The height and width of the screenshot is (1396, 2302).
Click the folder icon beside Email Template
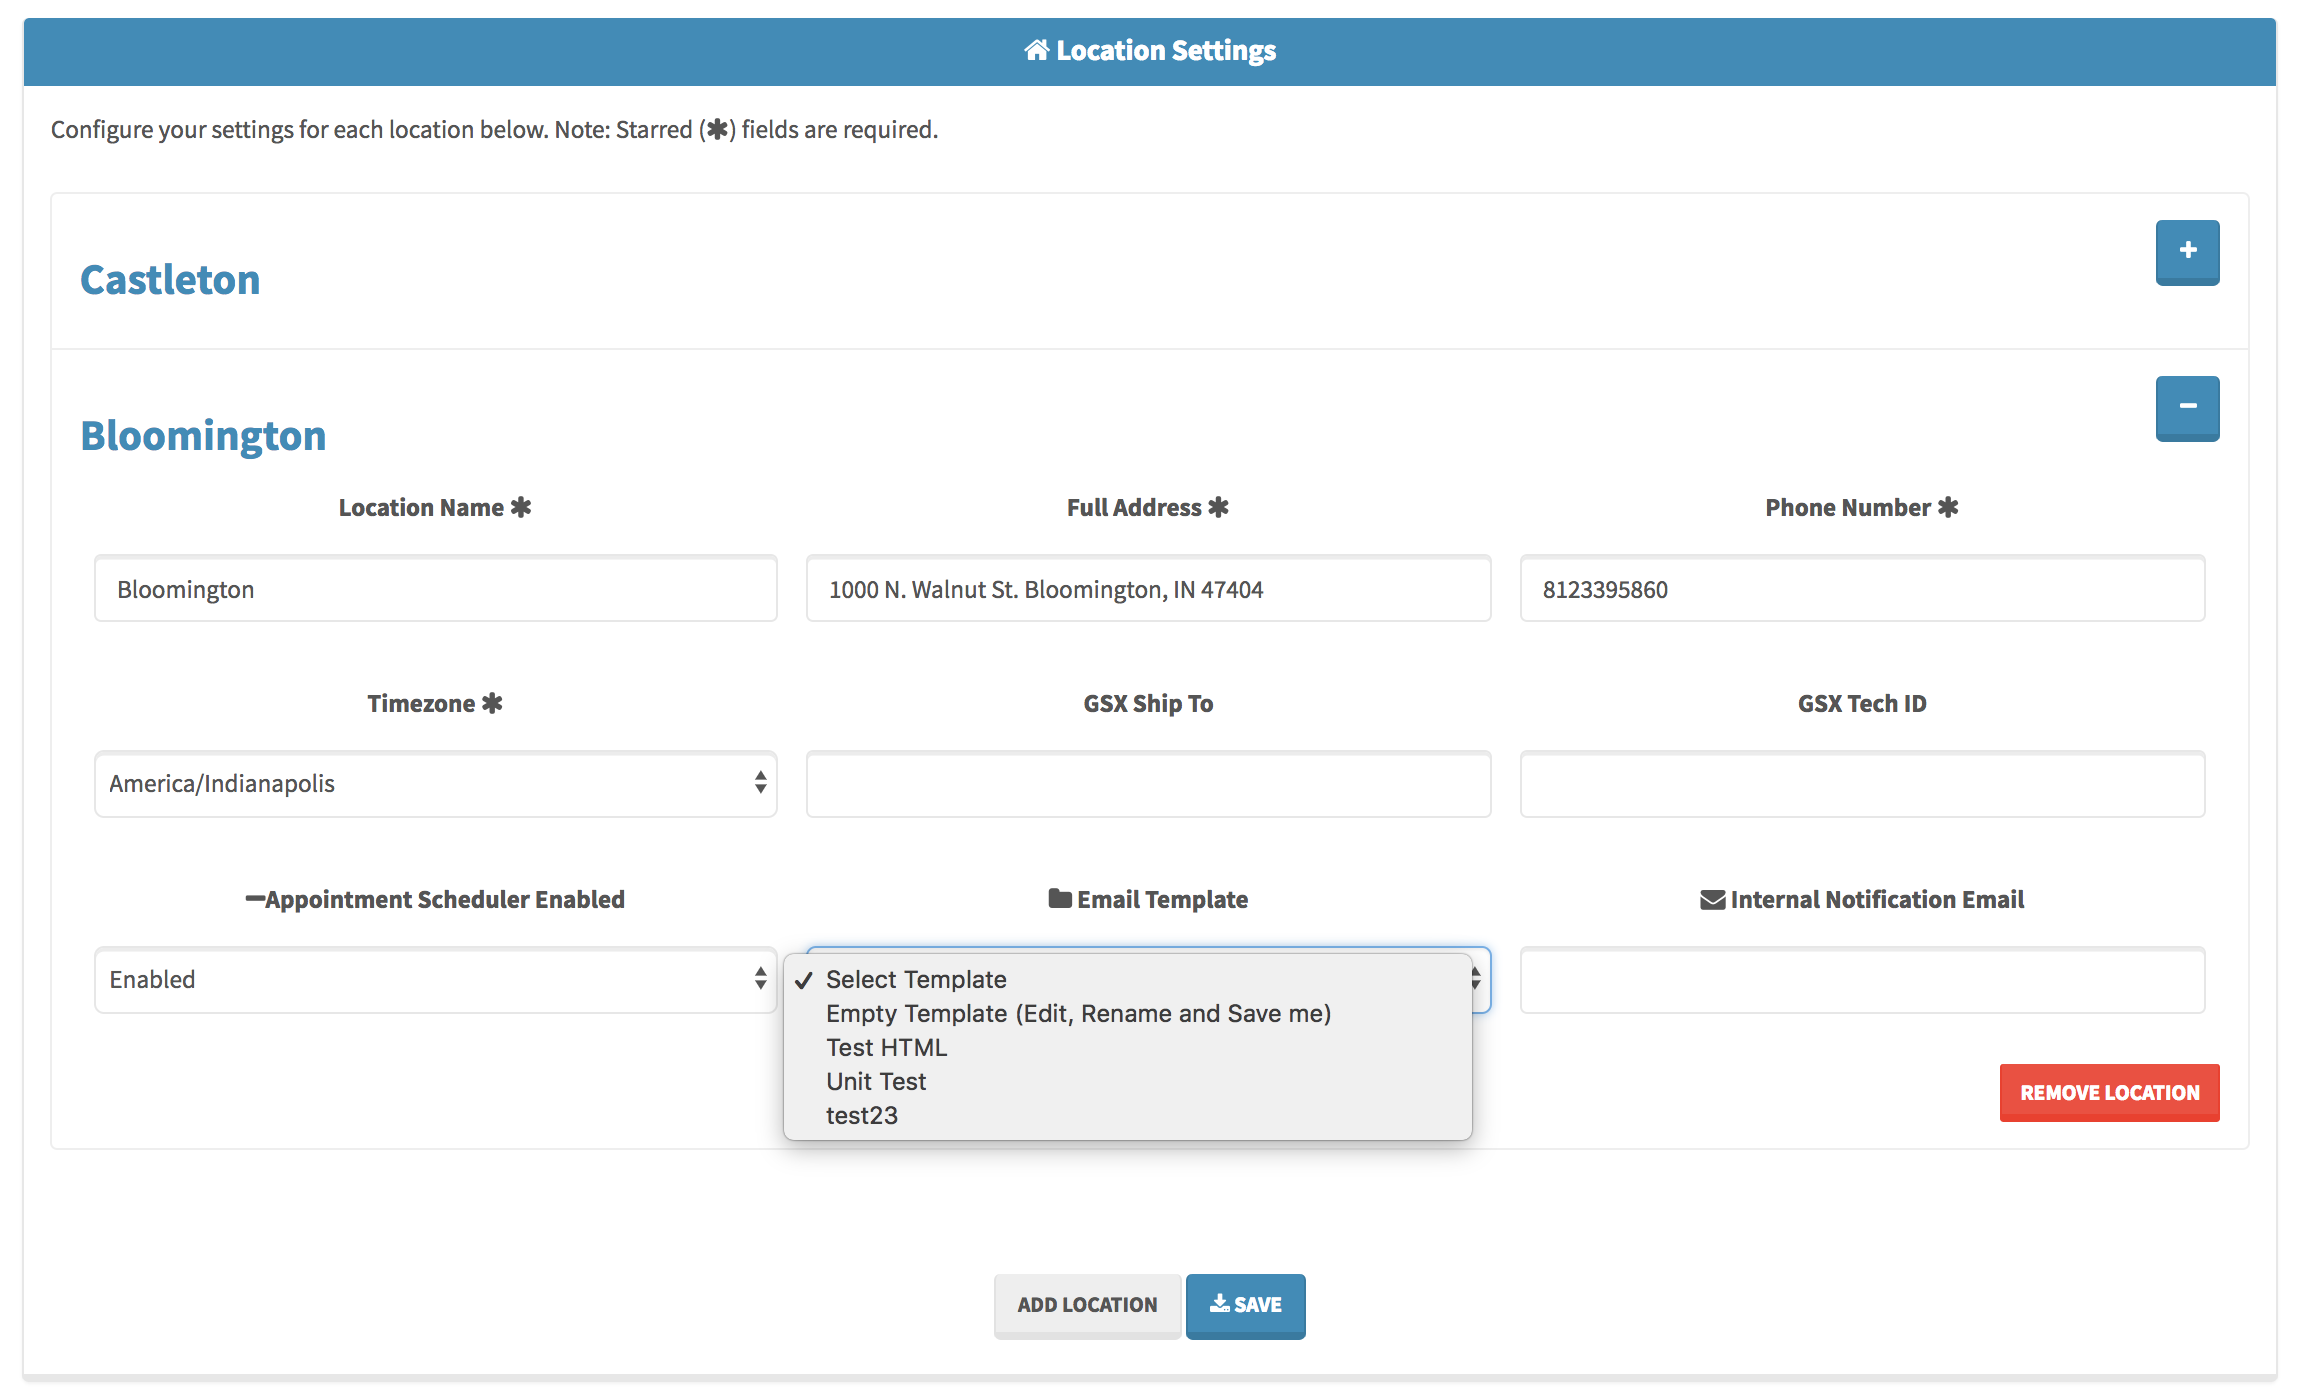click(1060, 899)
